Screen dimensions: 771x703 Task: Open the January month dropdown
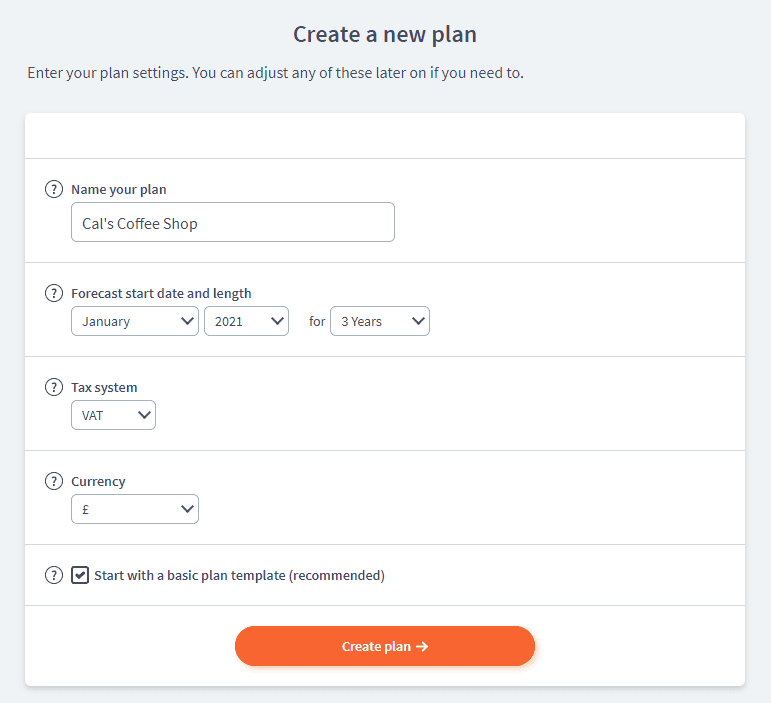click(x=135, y=321)
